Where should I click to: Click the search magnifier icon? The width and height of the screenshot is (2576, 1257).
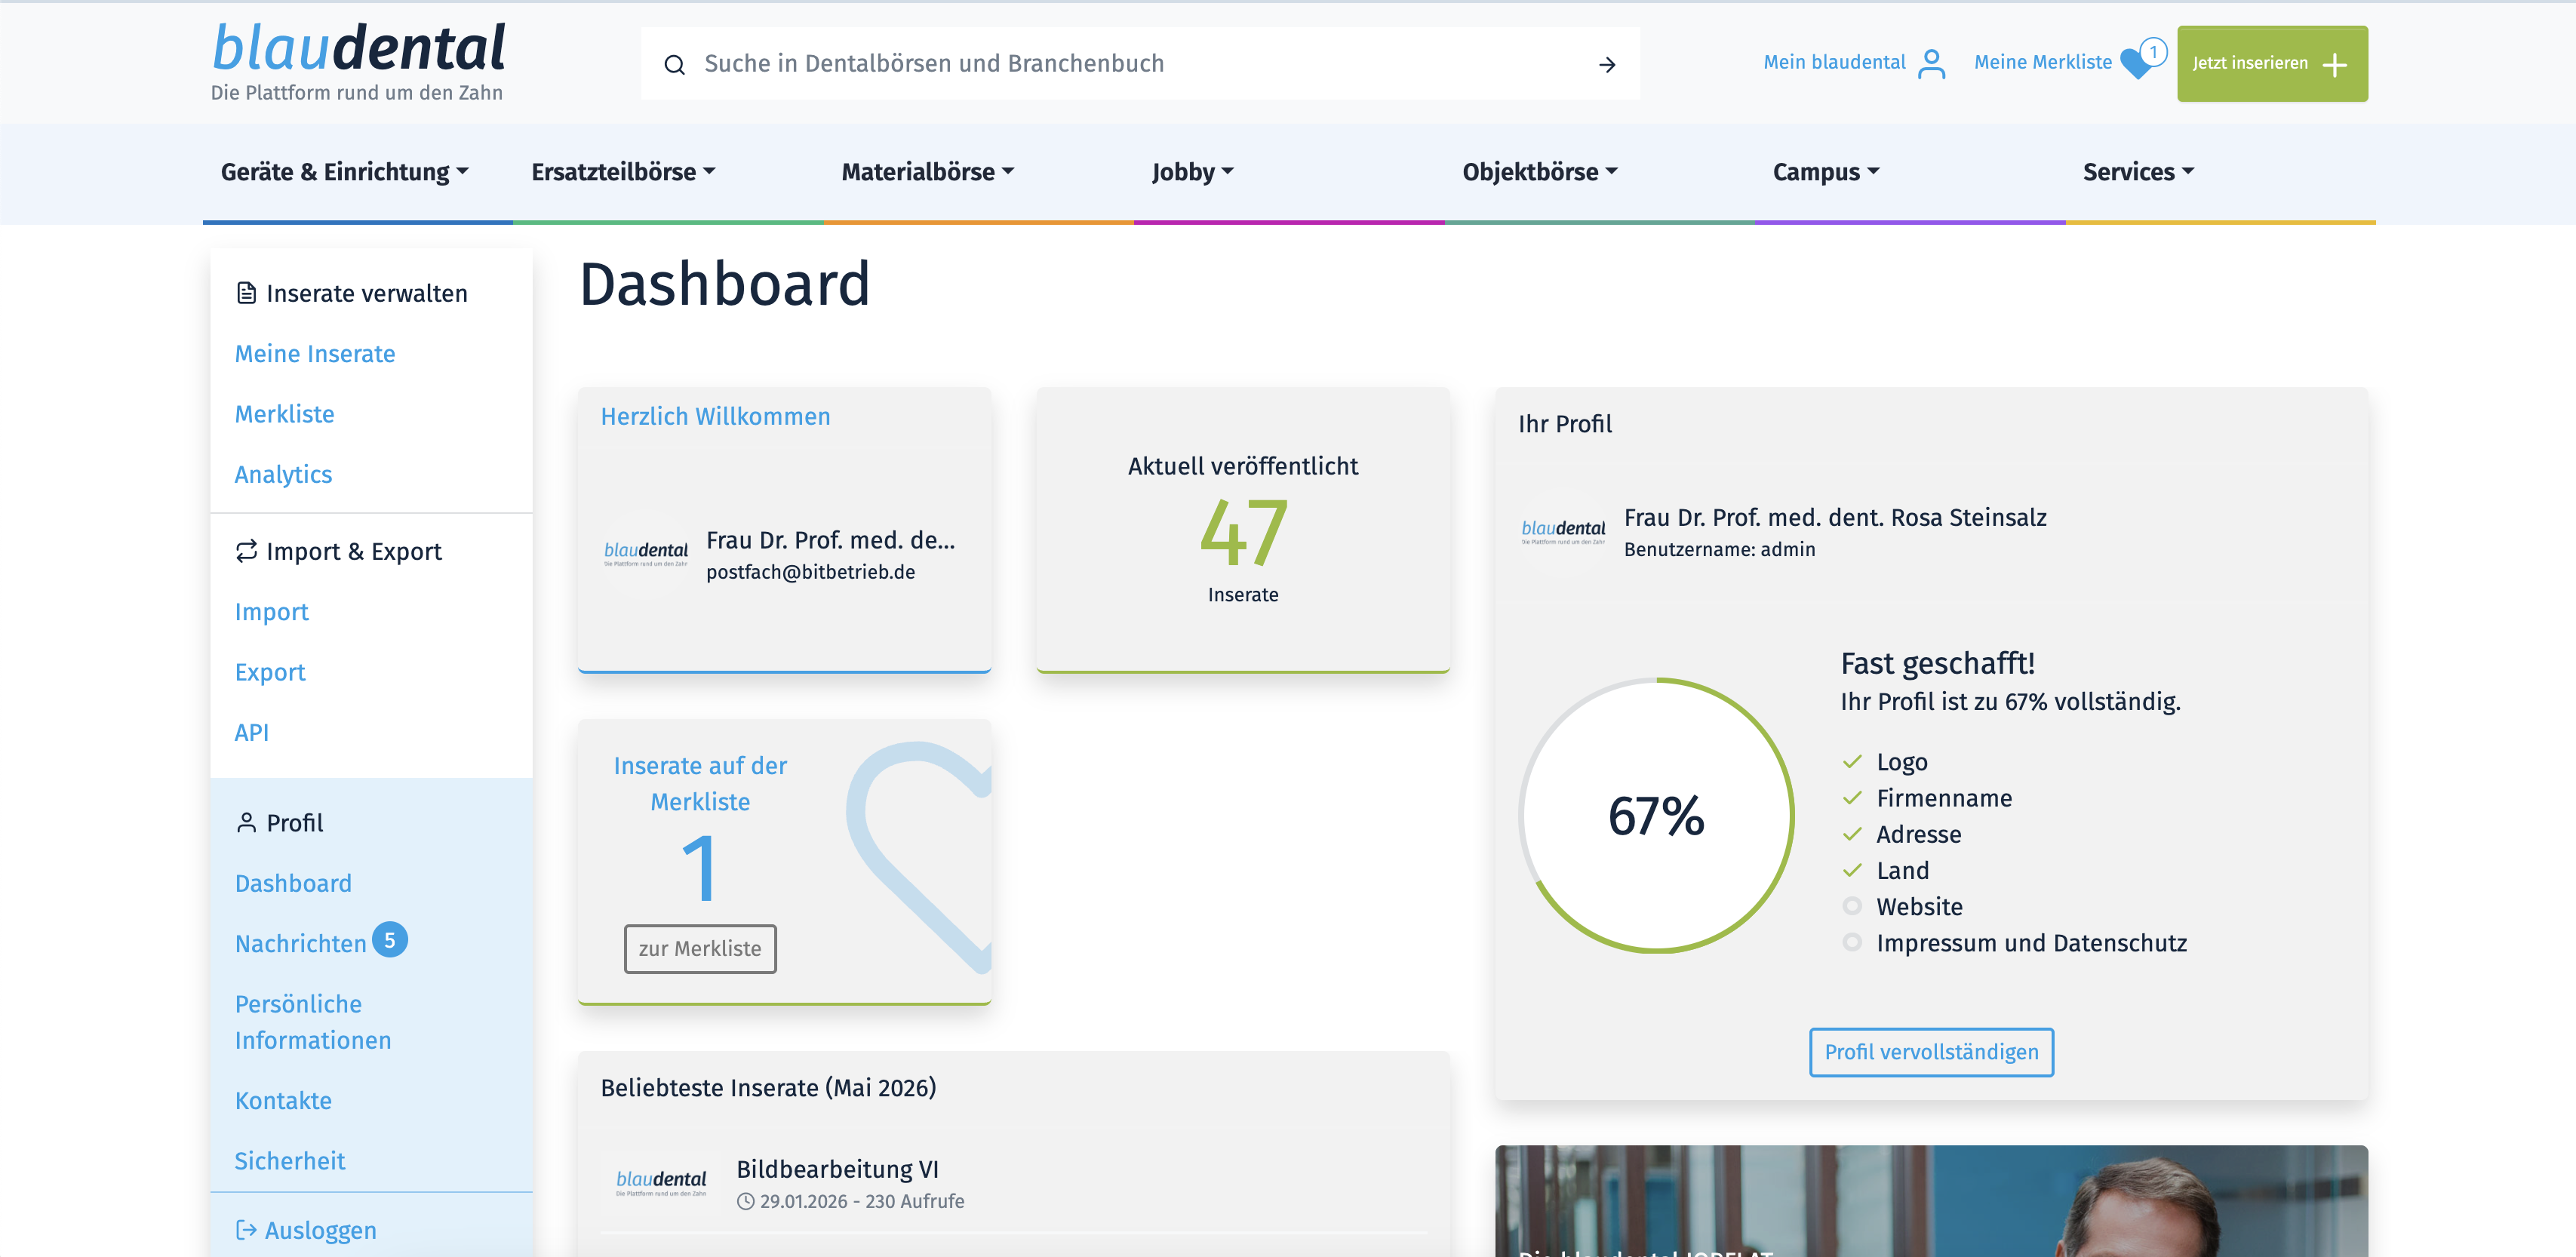point(675,65)
